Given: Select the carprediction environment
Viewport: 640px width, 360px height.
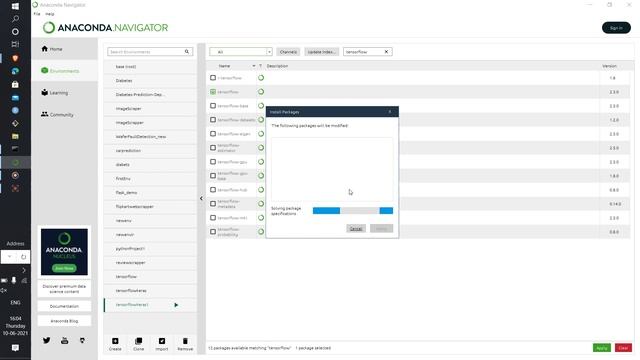Looking at the screenshot, I should [x=150, y=151].
